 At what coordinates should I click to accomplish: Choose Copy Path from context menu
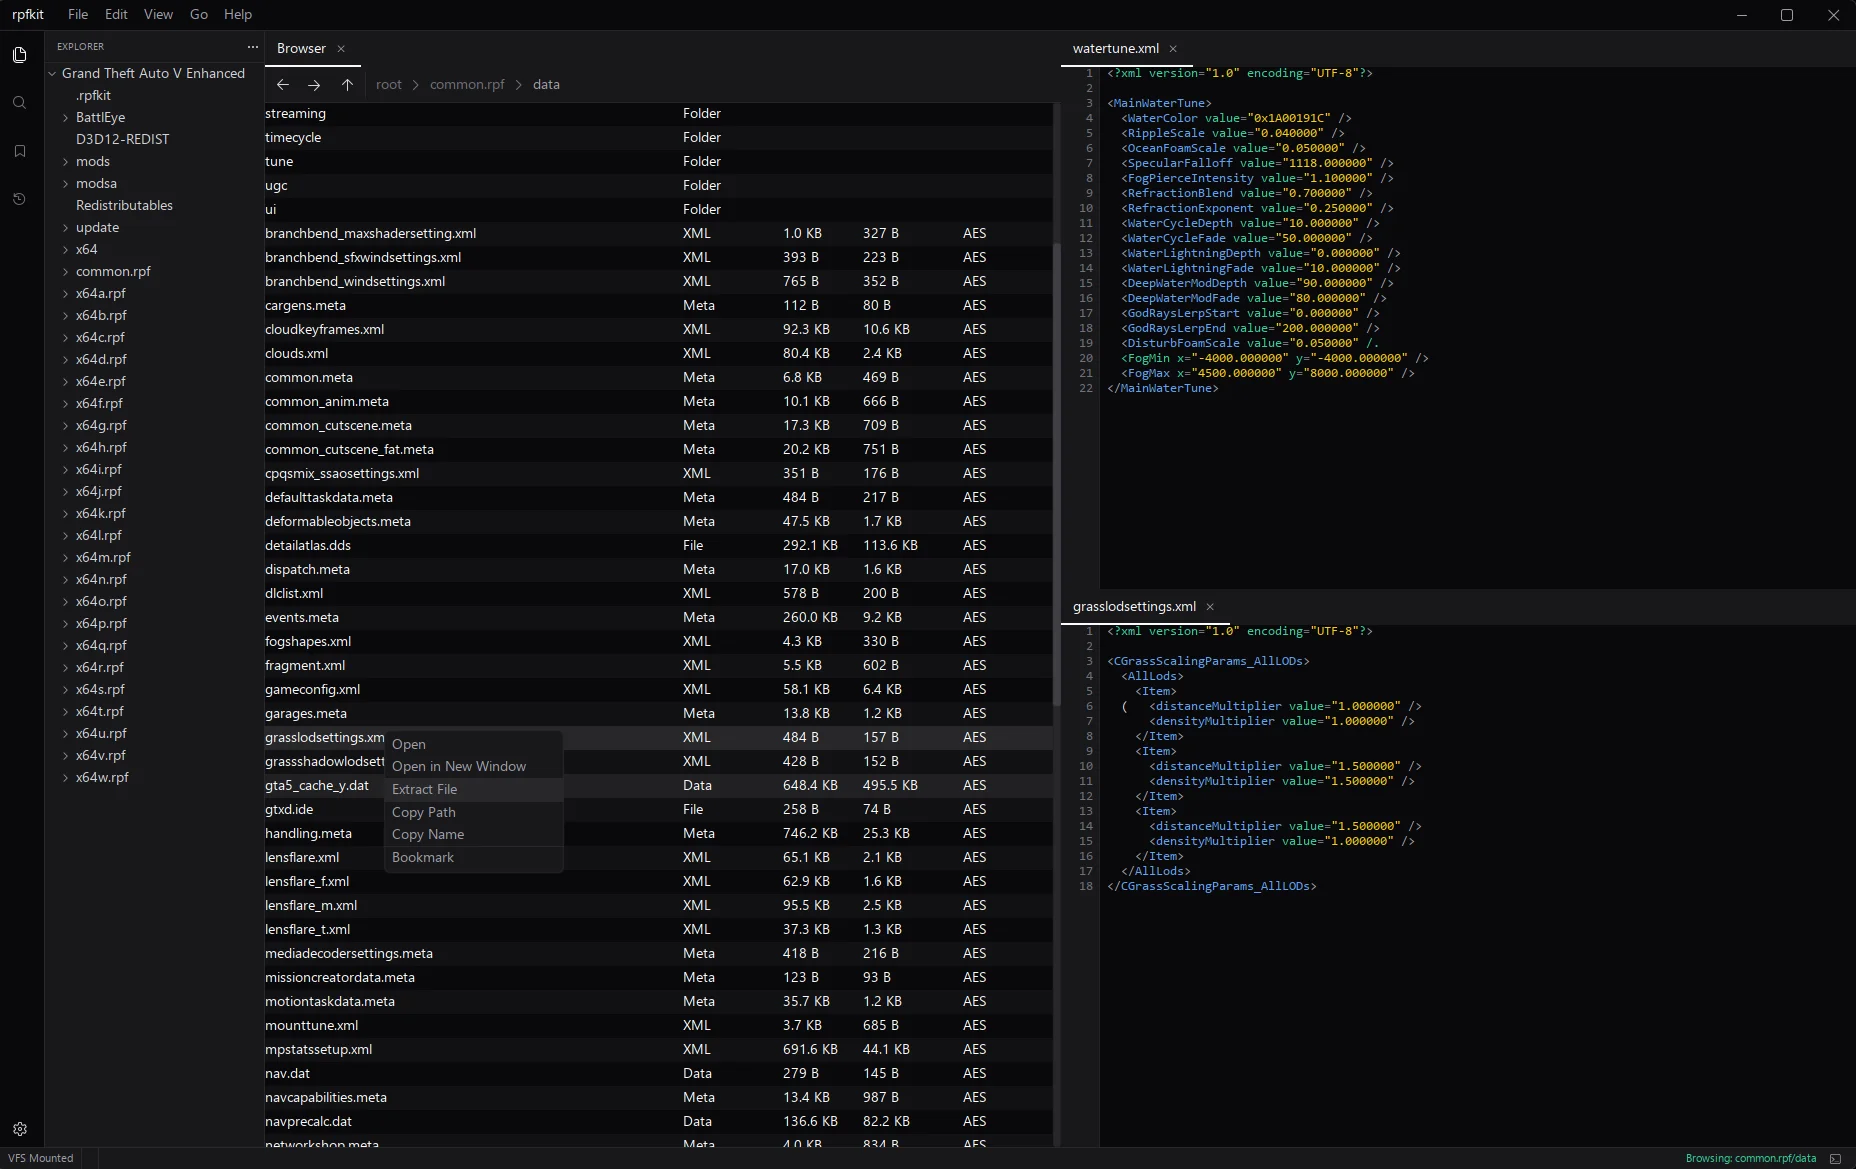(474, 812)
